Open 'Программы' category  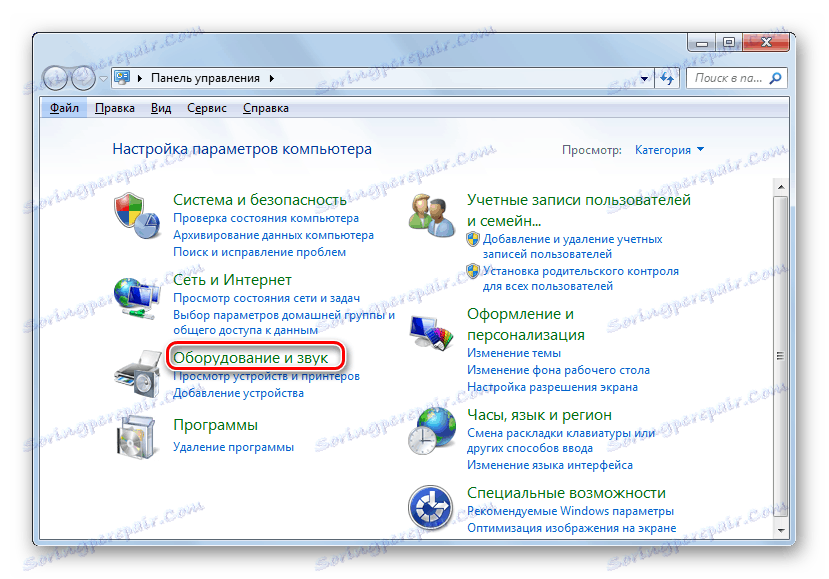point(216,425)
